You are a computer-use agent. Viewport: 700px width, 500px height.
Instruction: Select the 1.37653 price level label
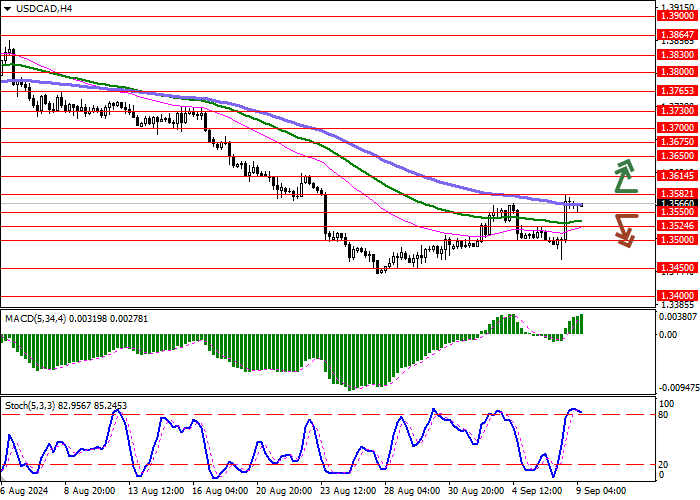pos(678,91)
